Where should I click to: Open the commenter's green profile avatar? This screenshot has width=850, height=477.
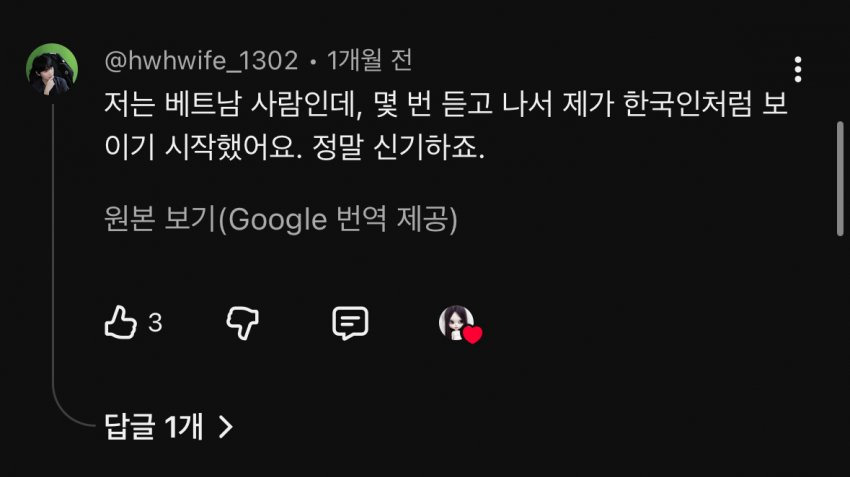pos(52,69)
